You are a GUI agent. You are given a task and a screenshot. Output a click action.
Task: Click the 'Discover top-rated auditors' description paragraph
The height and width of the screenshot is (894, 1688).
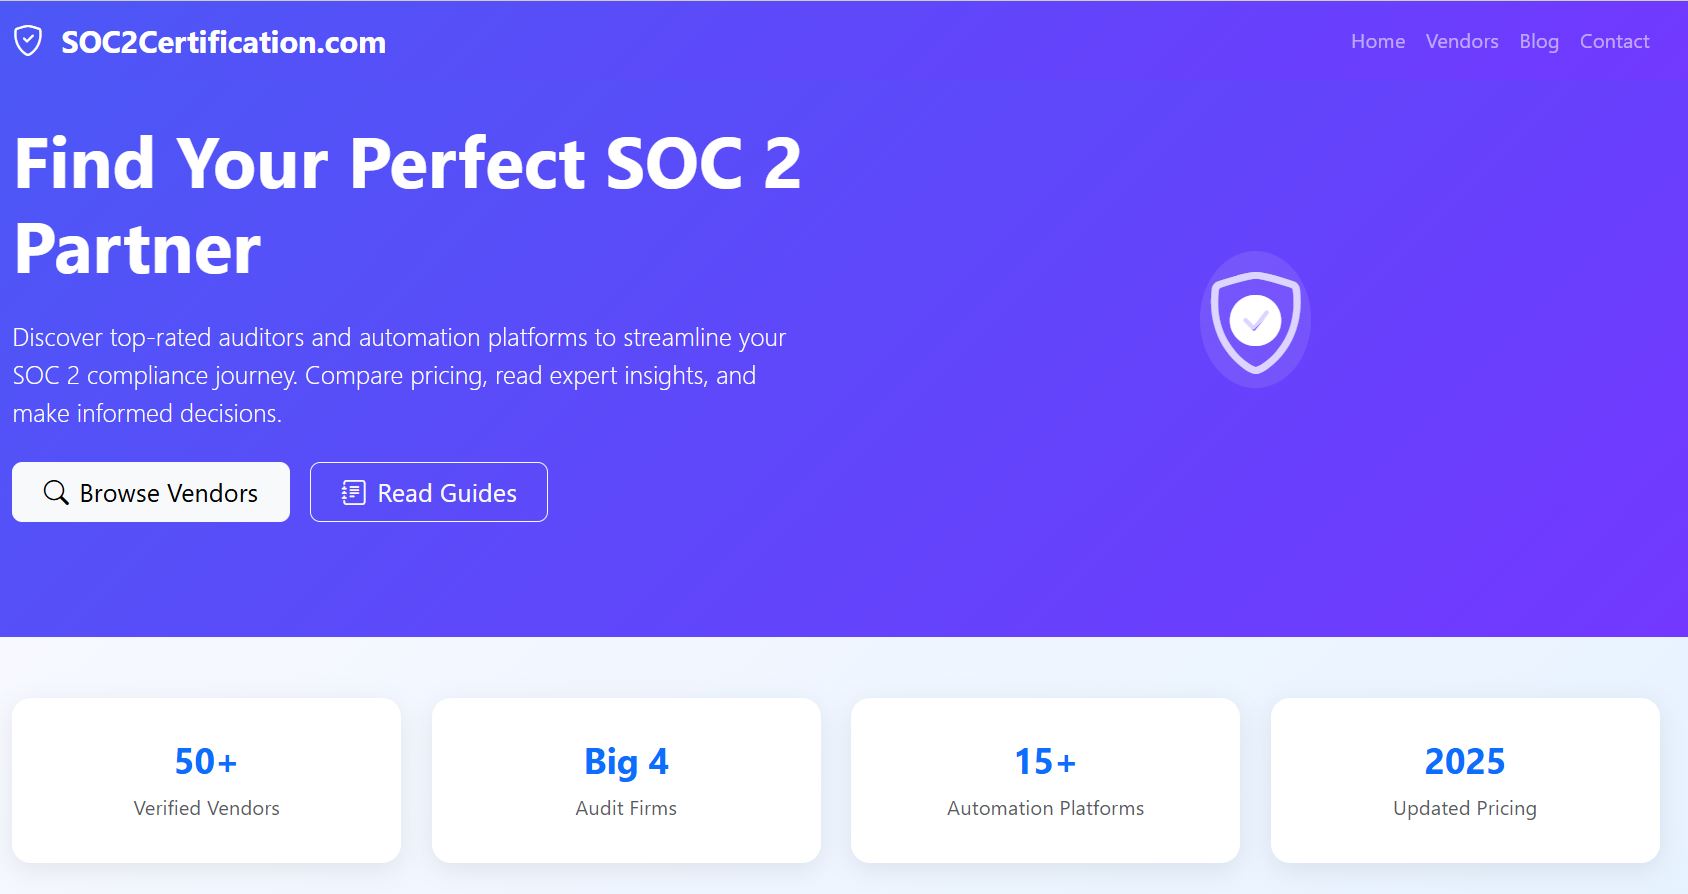coord(399,375)
